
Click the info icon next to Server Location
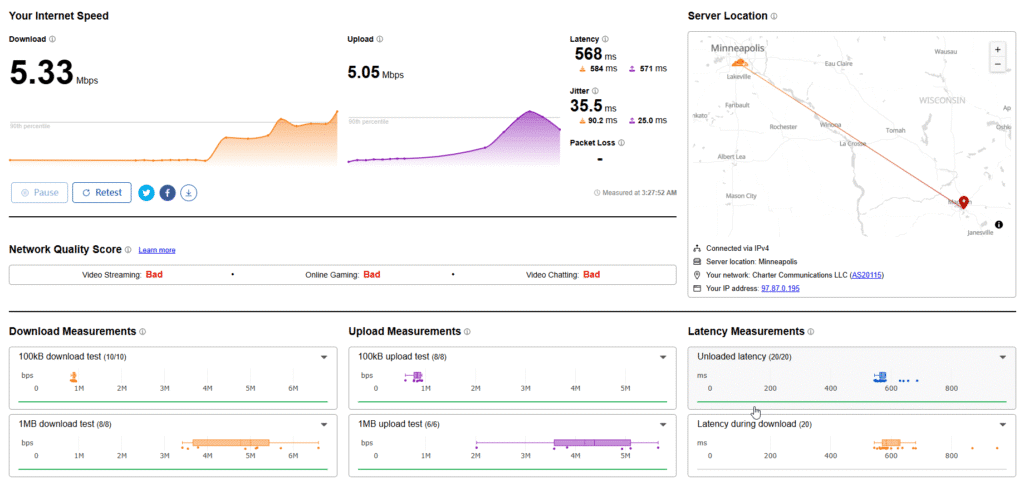pos(775,16)
